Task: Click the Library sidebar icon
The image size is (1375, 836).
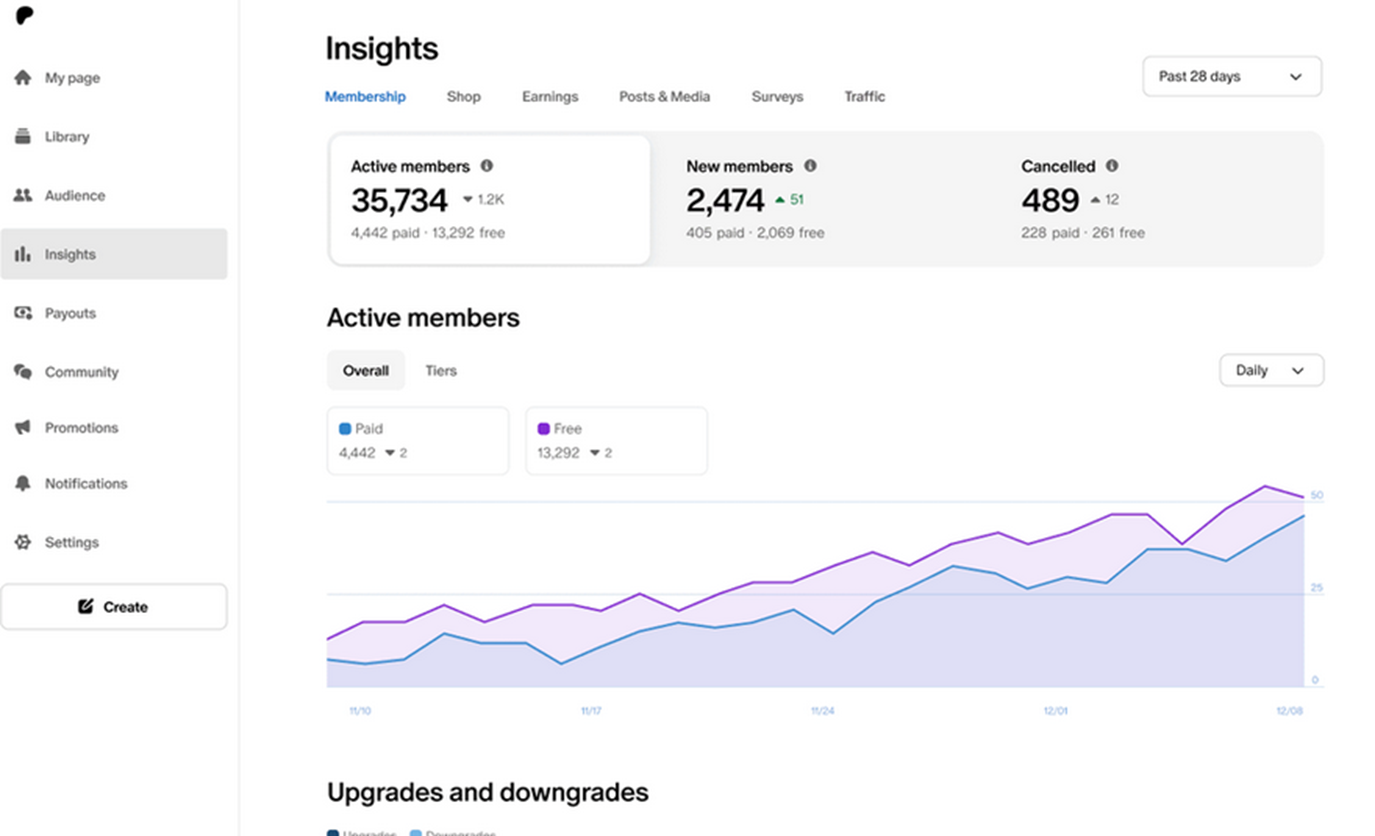Action: [23, 137]
